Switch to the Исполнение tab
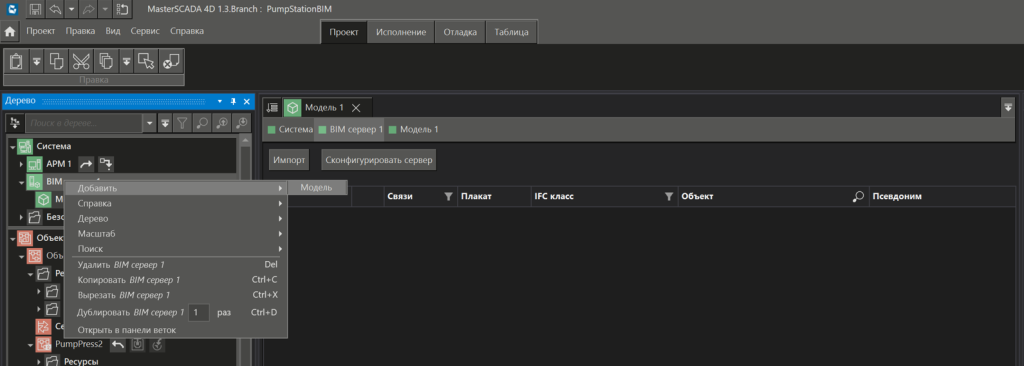The width and height of the screenshot is (1024, 366). coord(401,32)
